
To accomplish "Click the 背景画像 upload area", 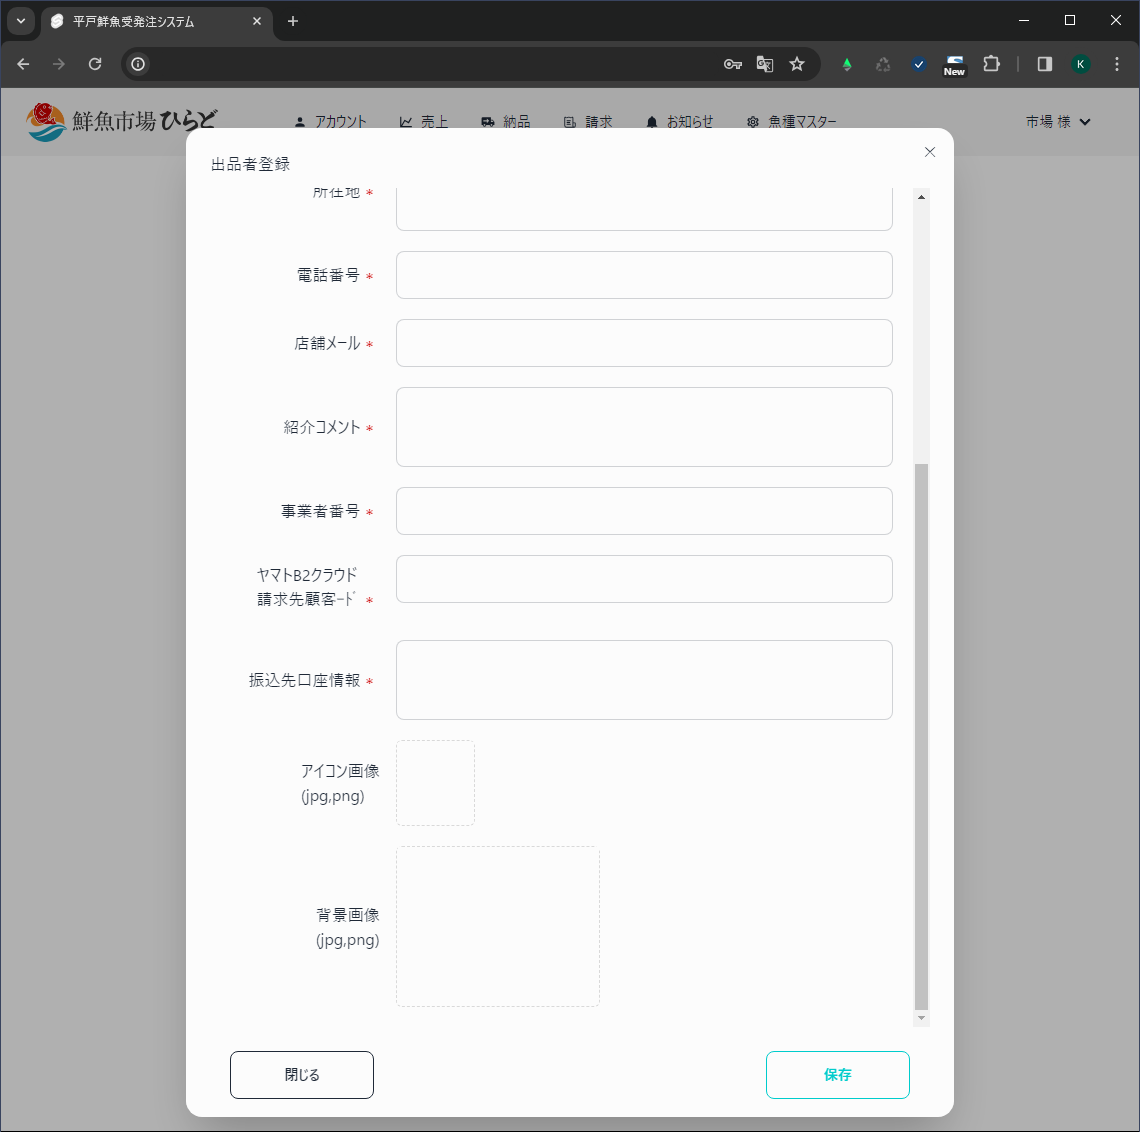I will pos(498,927).
